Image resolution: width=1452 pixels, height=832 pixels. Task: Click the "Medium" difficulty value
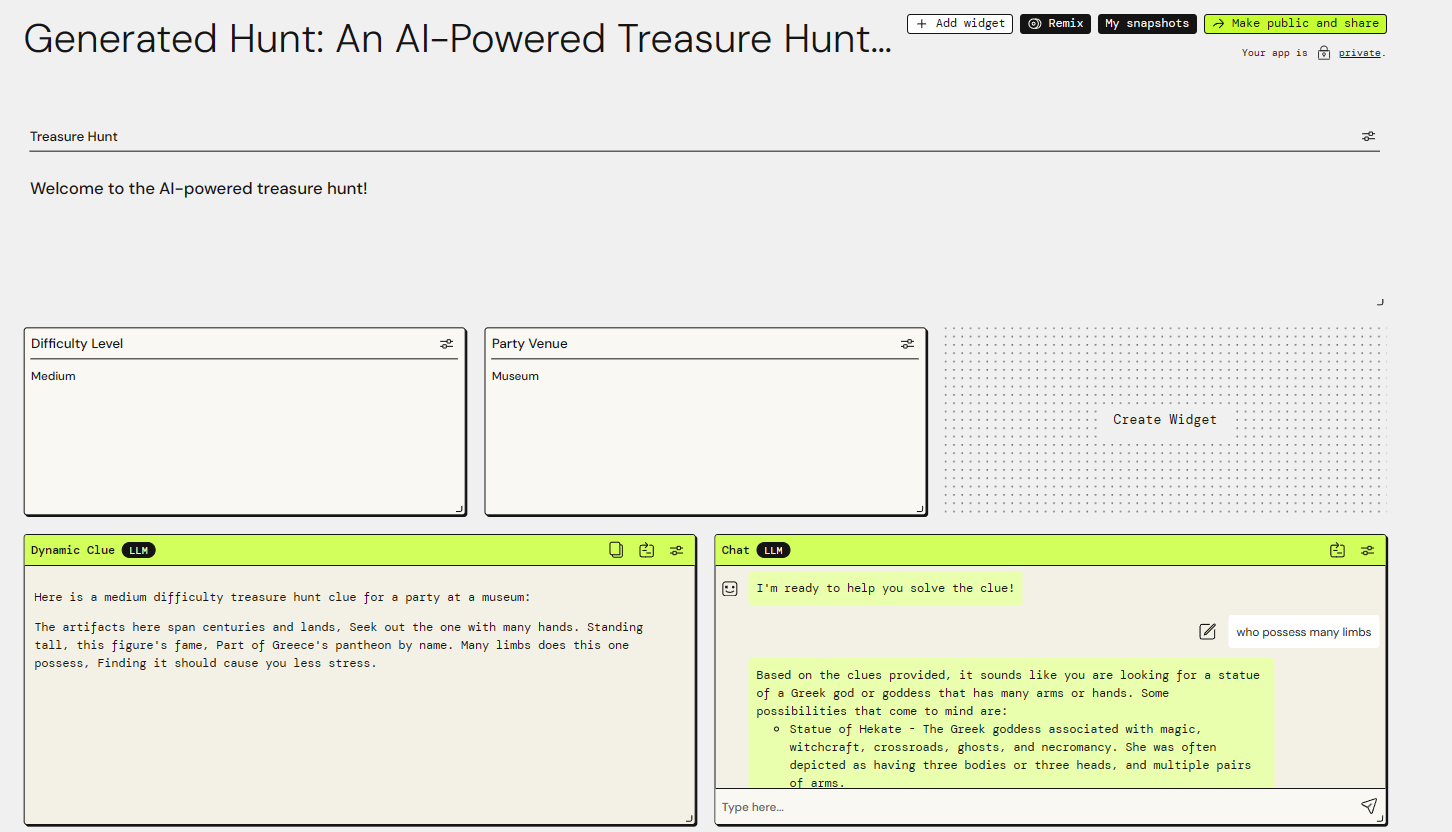(x=53, y=376)
